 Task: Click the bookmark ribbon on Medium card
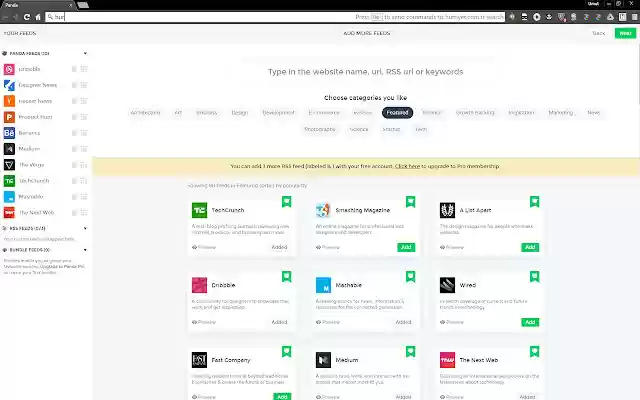pyautogui.click(x=410, y=351)
